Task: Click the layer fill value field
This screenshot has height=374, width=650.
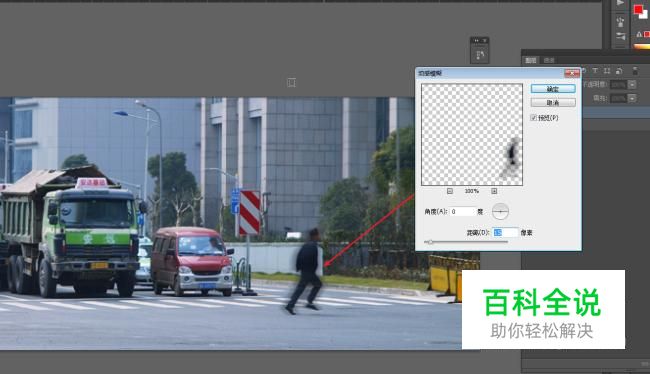Action: tap(618, 98)
